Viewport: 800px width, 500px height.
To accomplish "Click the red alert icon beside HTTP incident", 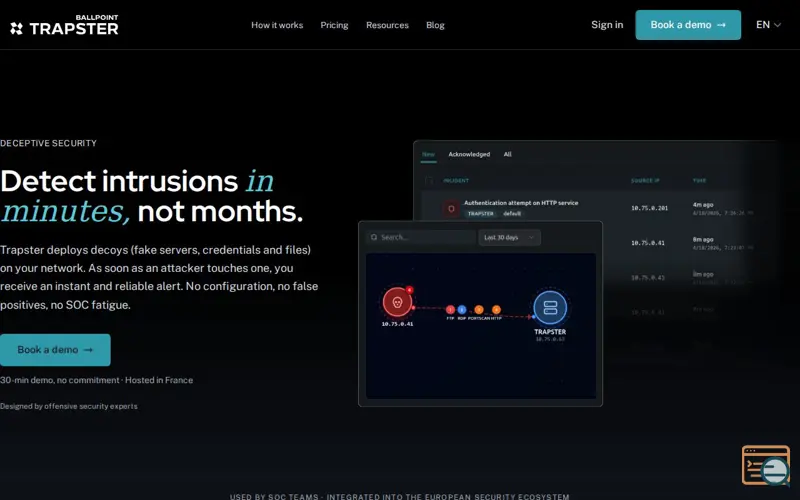I will coord(451,208).
